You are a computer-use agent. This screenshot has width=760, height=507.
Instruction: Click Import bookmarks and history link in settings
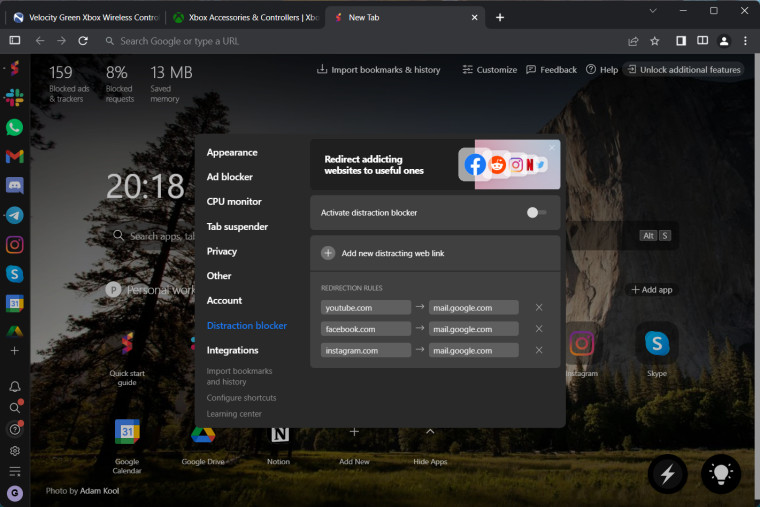pos(239,376)
